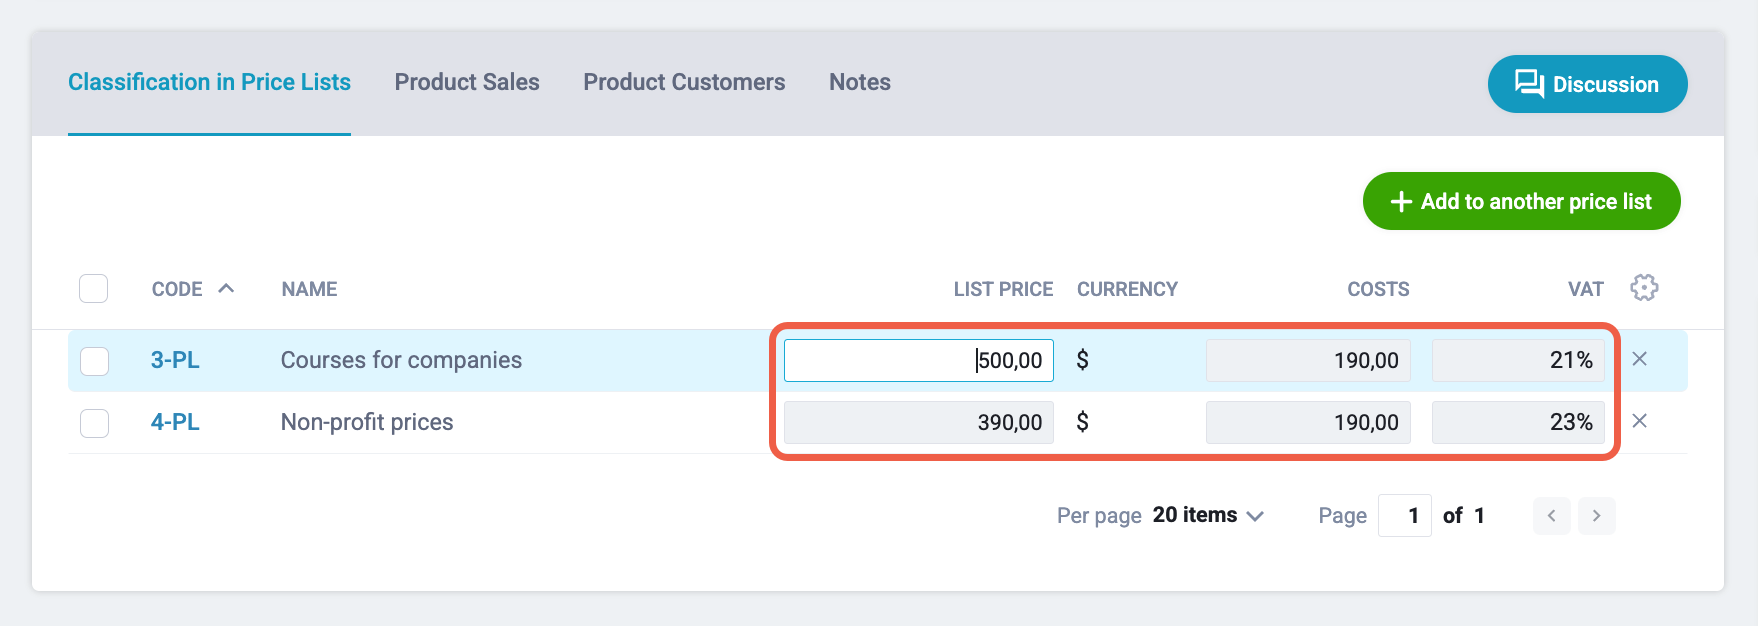Viewport: 1758px width, 626px height.
Task: Switch to the Product Customers tab
Action: pos(684,82)
